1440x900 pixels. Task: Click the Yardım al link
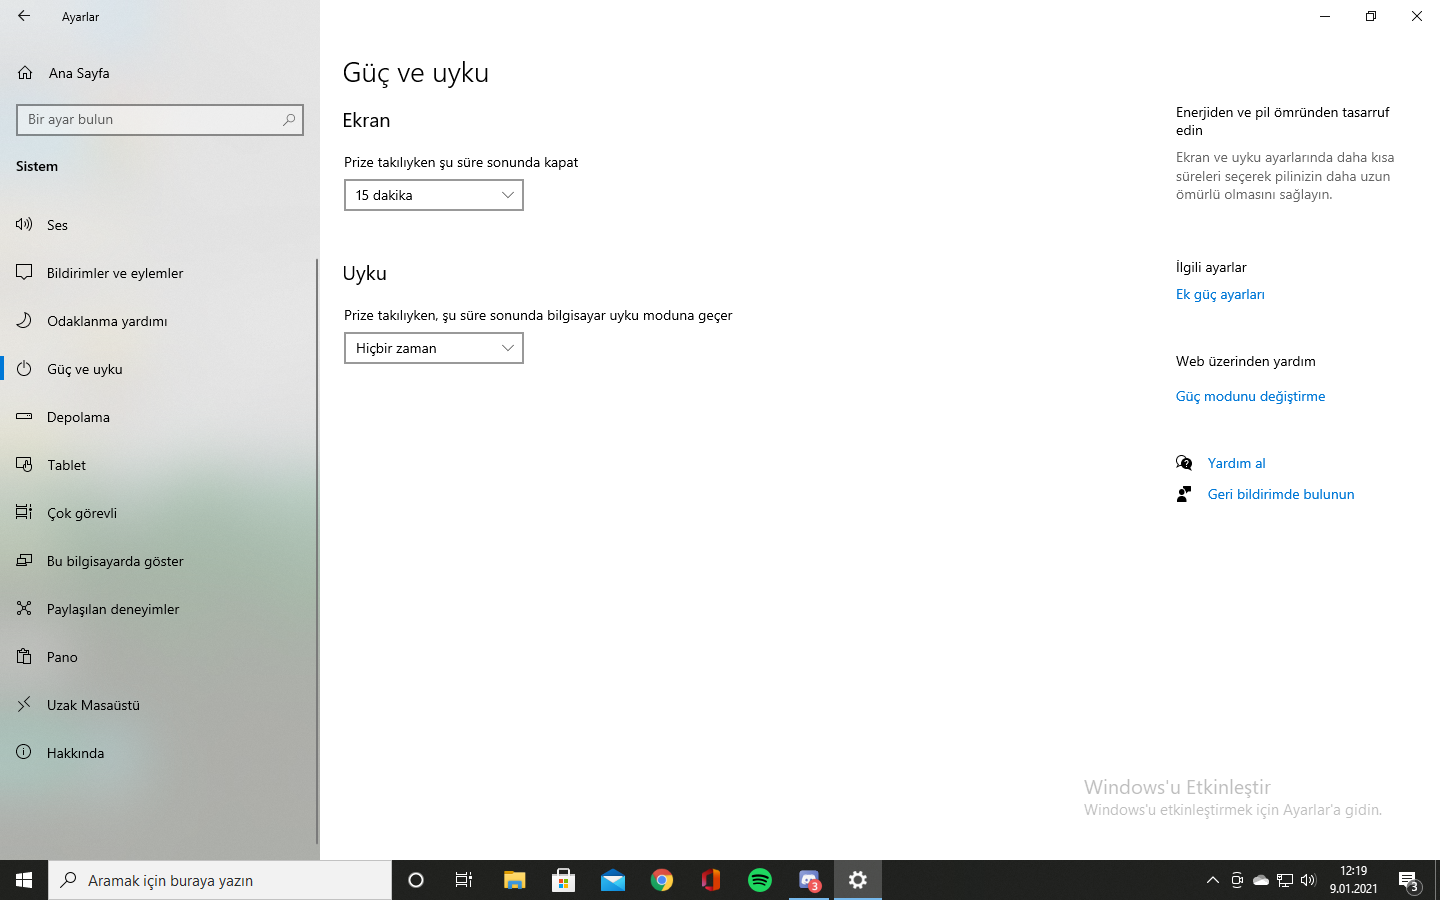pos(1236,463)
